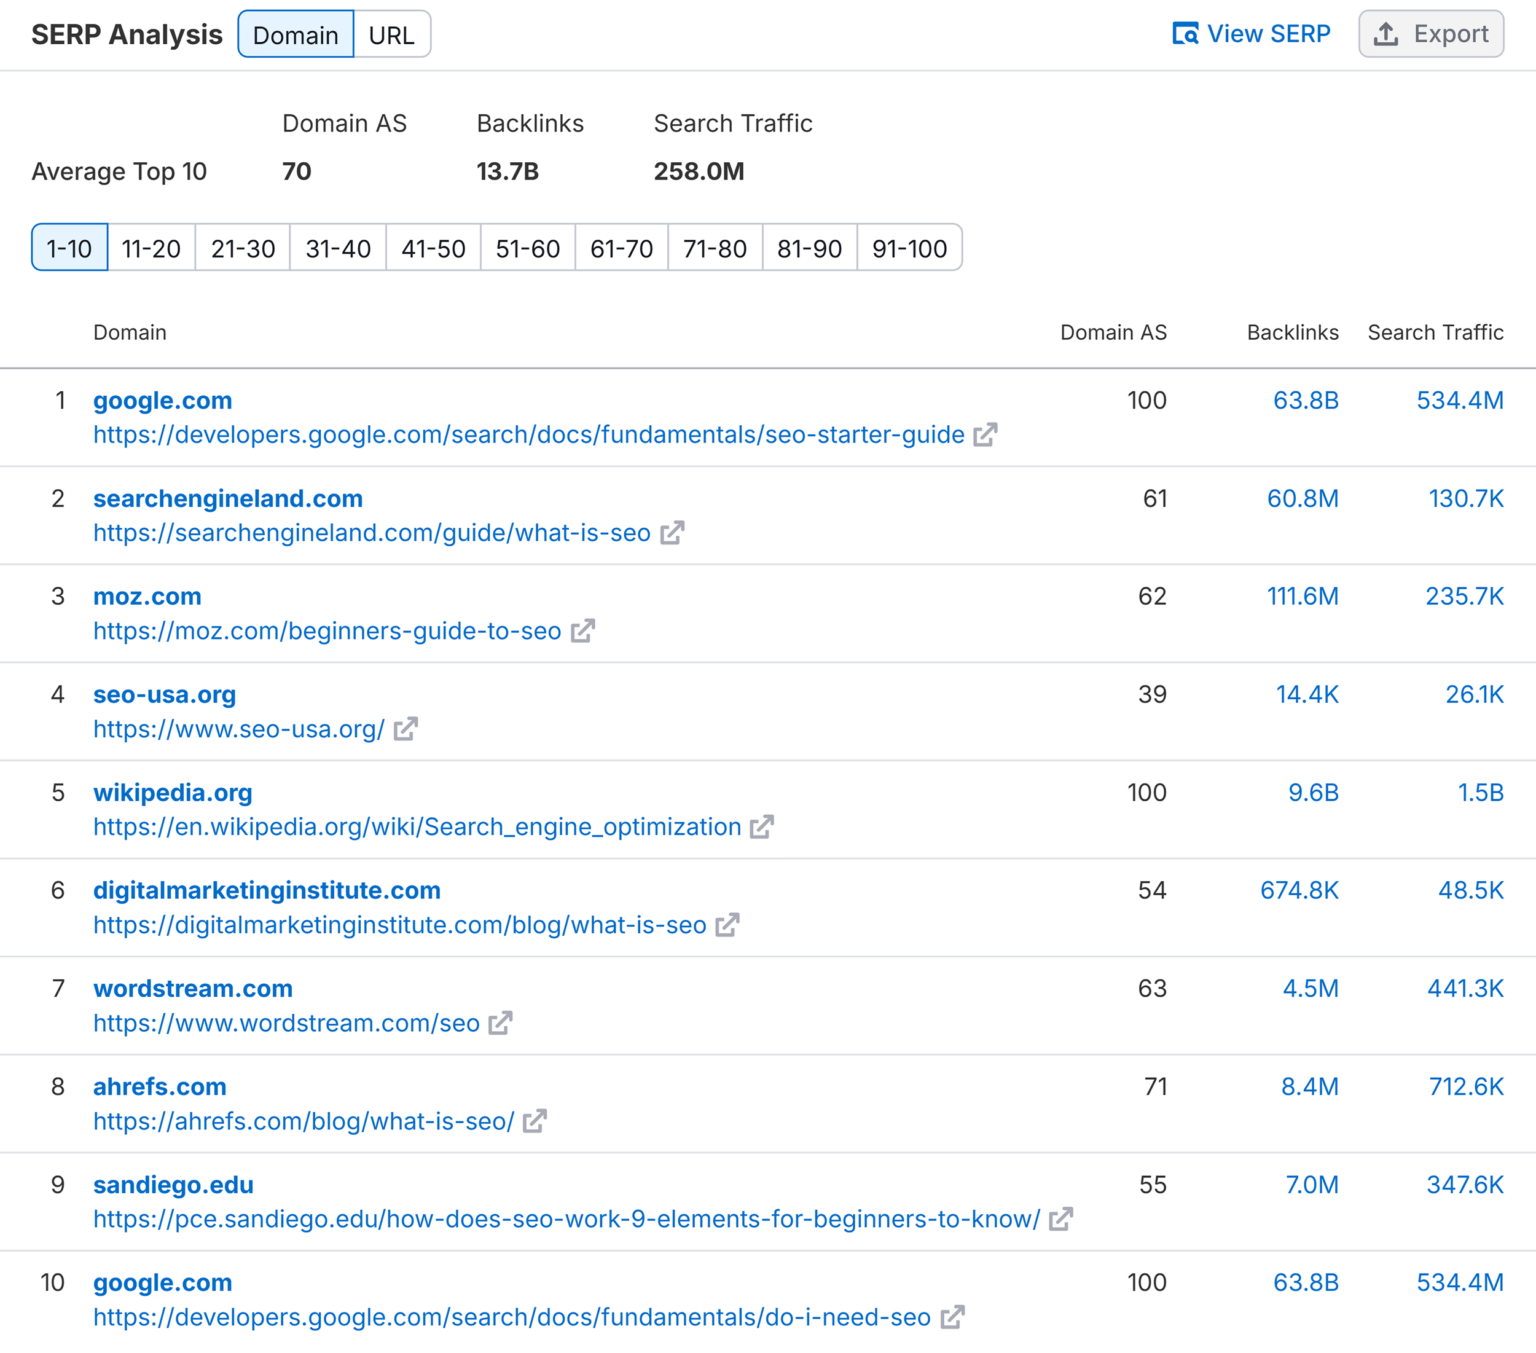1536x1353 pixels.
Task: Open searchengineland what-is-seo external link icon
Action: [673, 532]
